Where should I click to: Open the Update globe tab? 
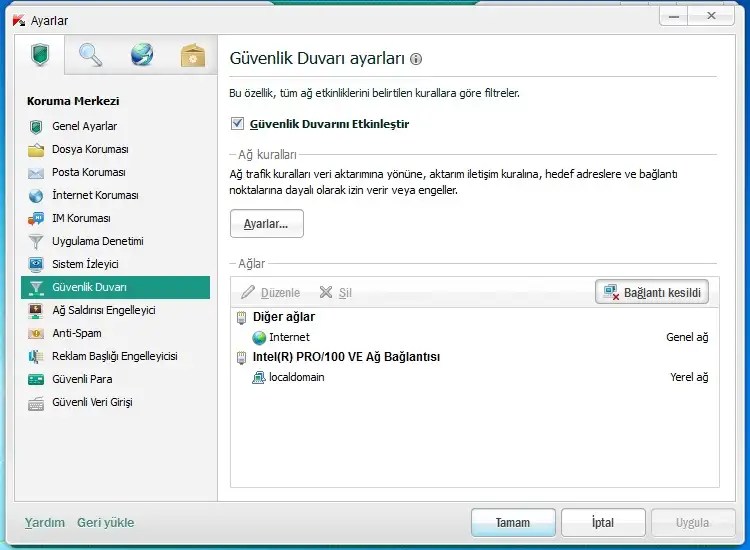point(142,55)
